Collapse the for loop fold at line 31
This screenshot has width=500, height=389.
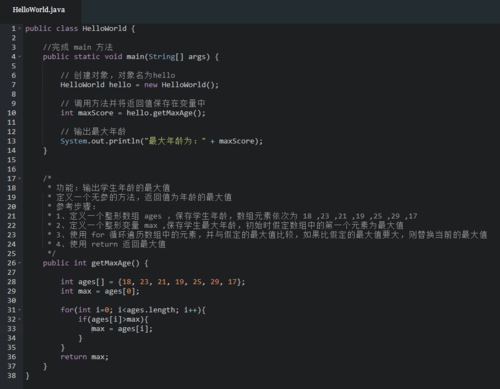coord(19,310)
